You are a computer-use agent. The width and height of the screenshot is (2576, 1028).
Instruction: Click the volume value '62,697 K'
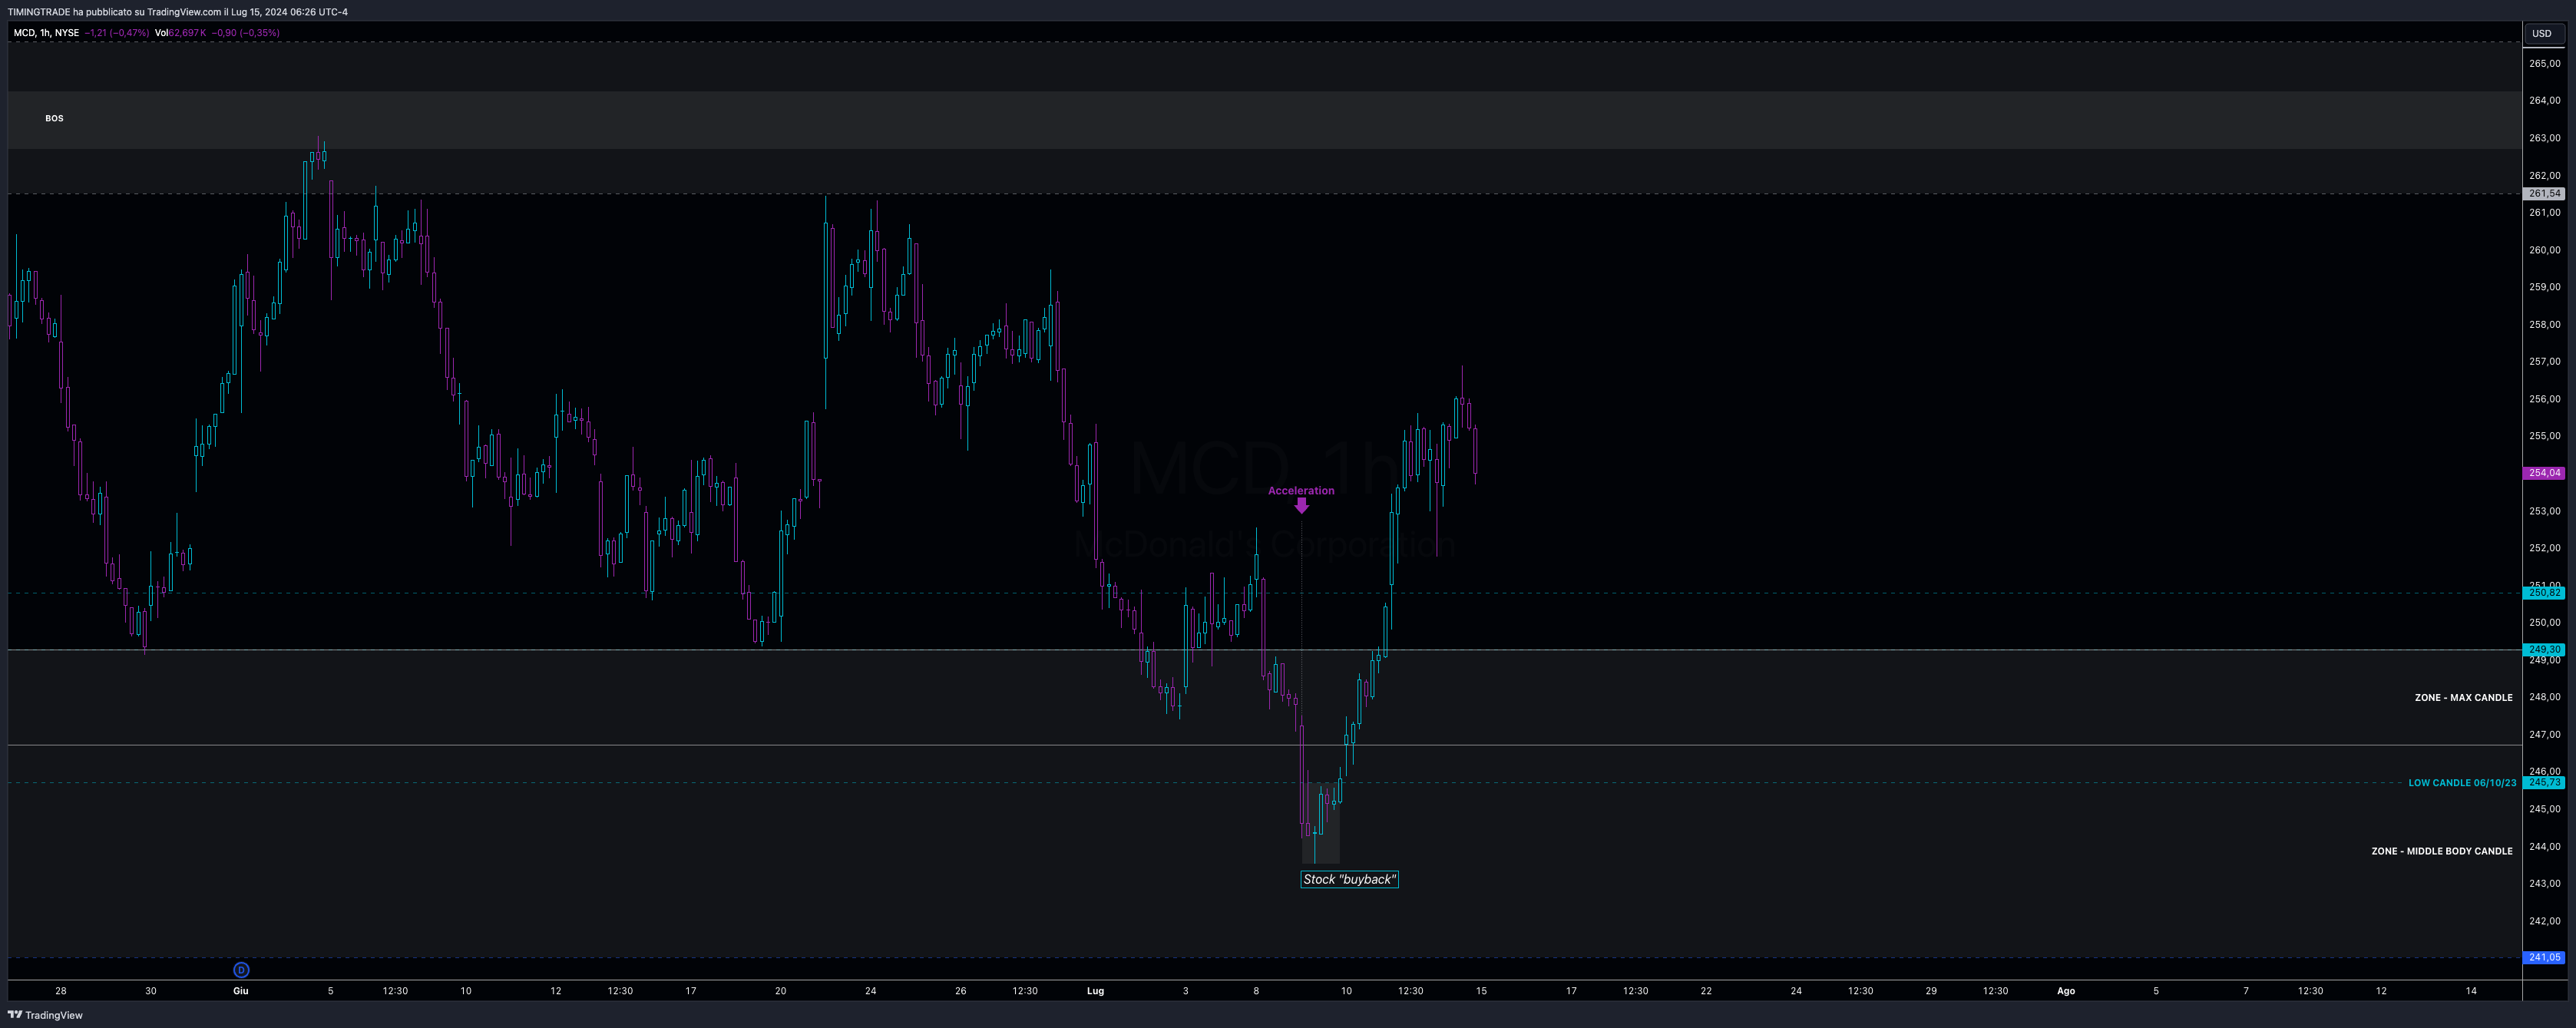point(187,33)
